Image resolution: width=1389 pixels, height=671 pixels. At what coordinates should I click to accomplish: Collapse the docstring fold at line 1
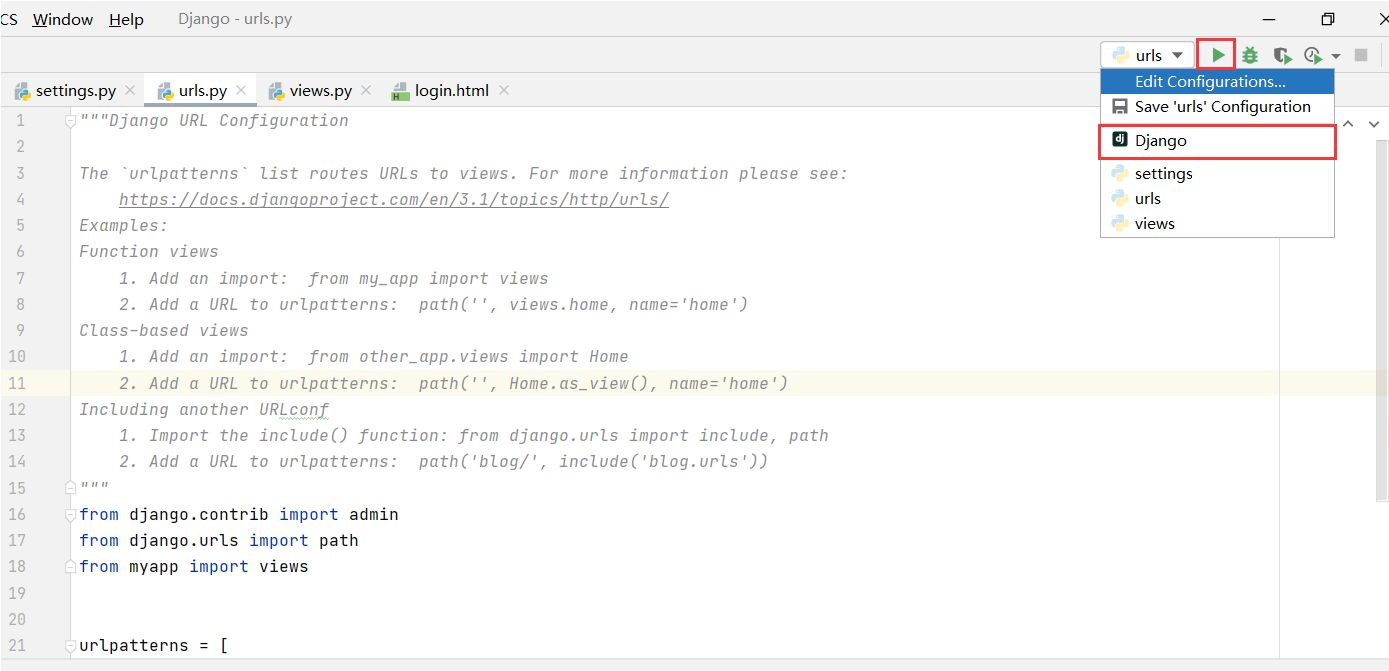(x=70, y=121)
